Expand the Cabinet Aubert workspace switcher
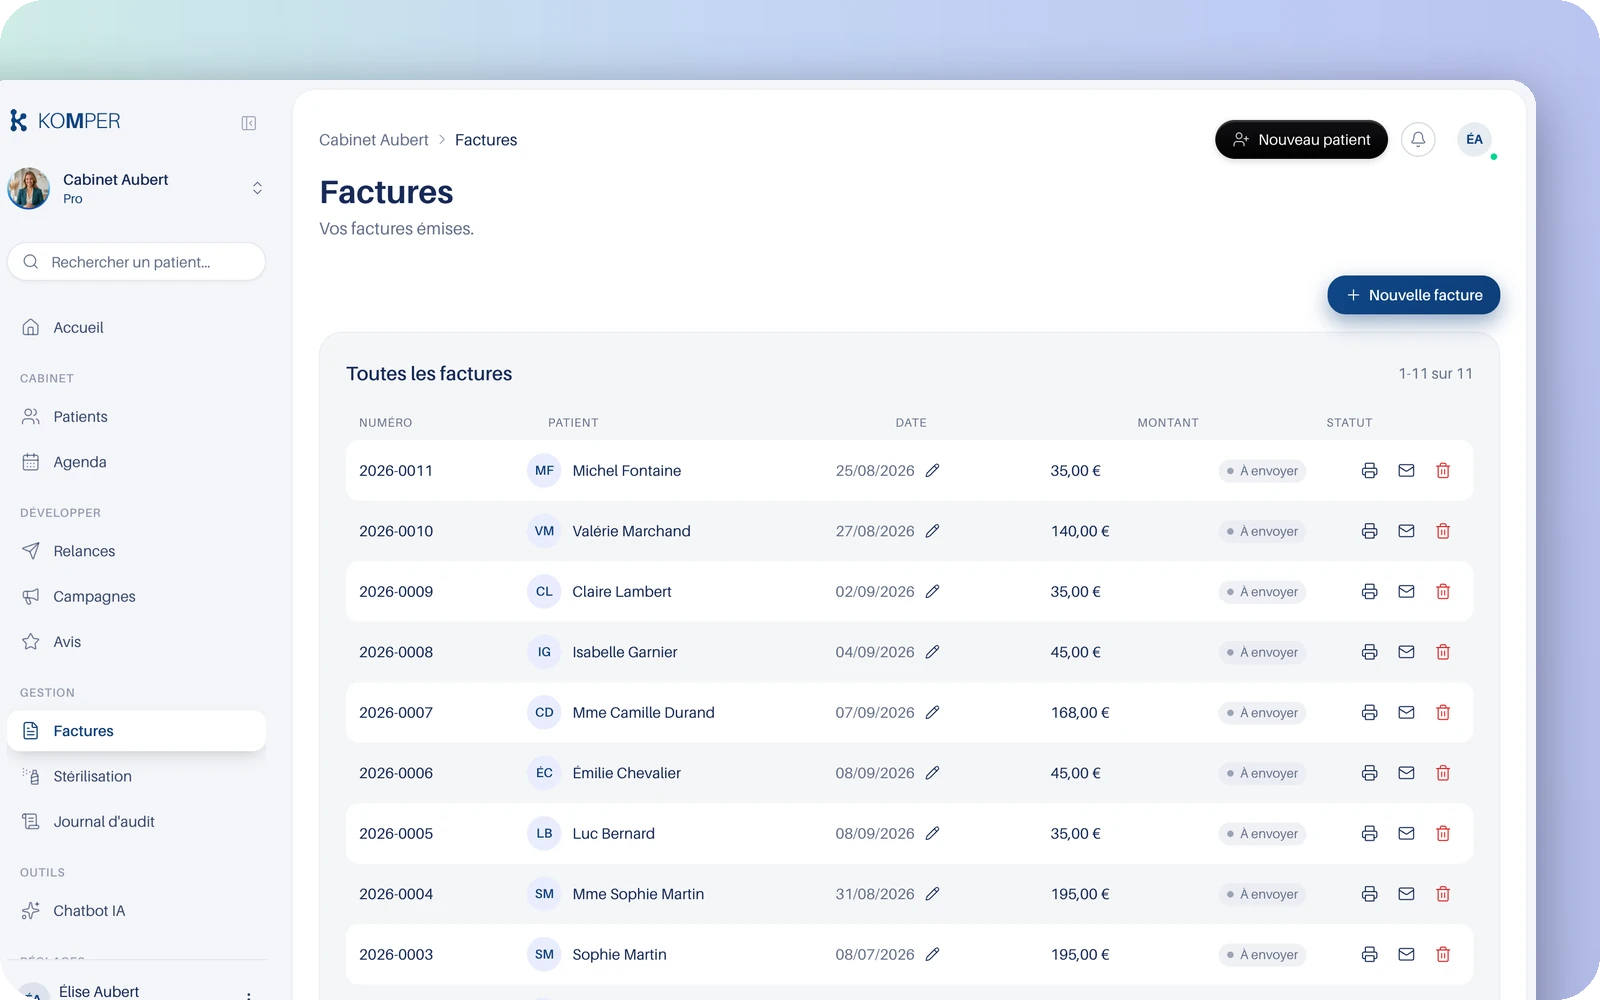The height and width of the screenshot is (1000, 1600). click(257, 188)
